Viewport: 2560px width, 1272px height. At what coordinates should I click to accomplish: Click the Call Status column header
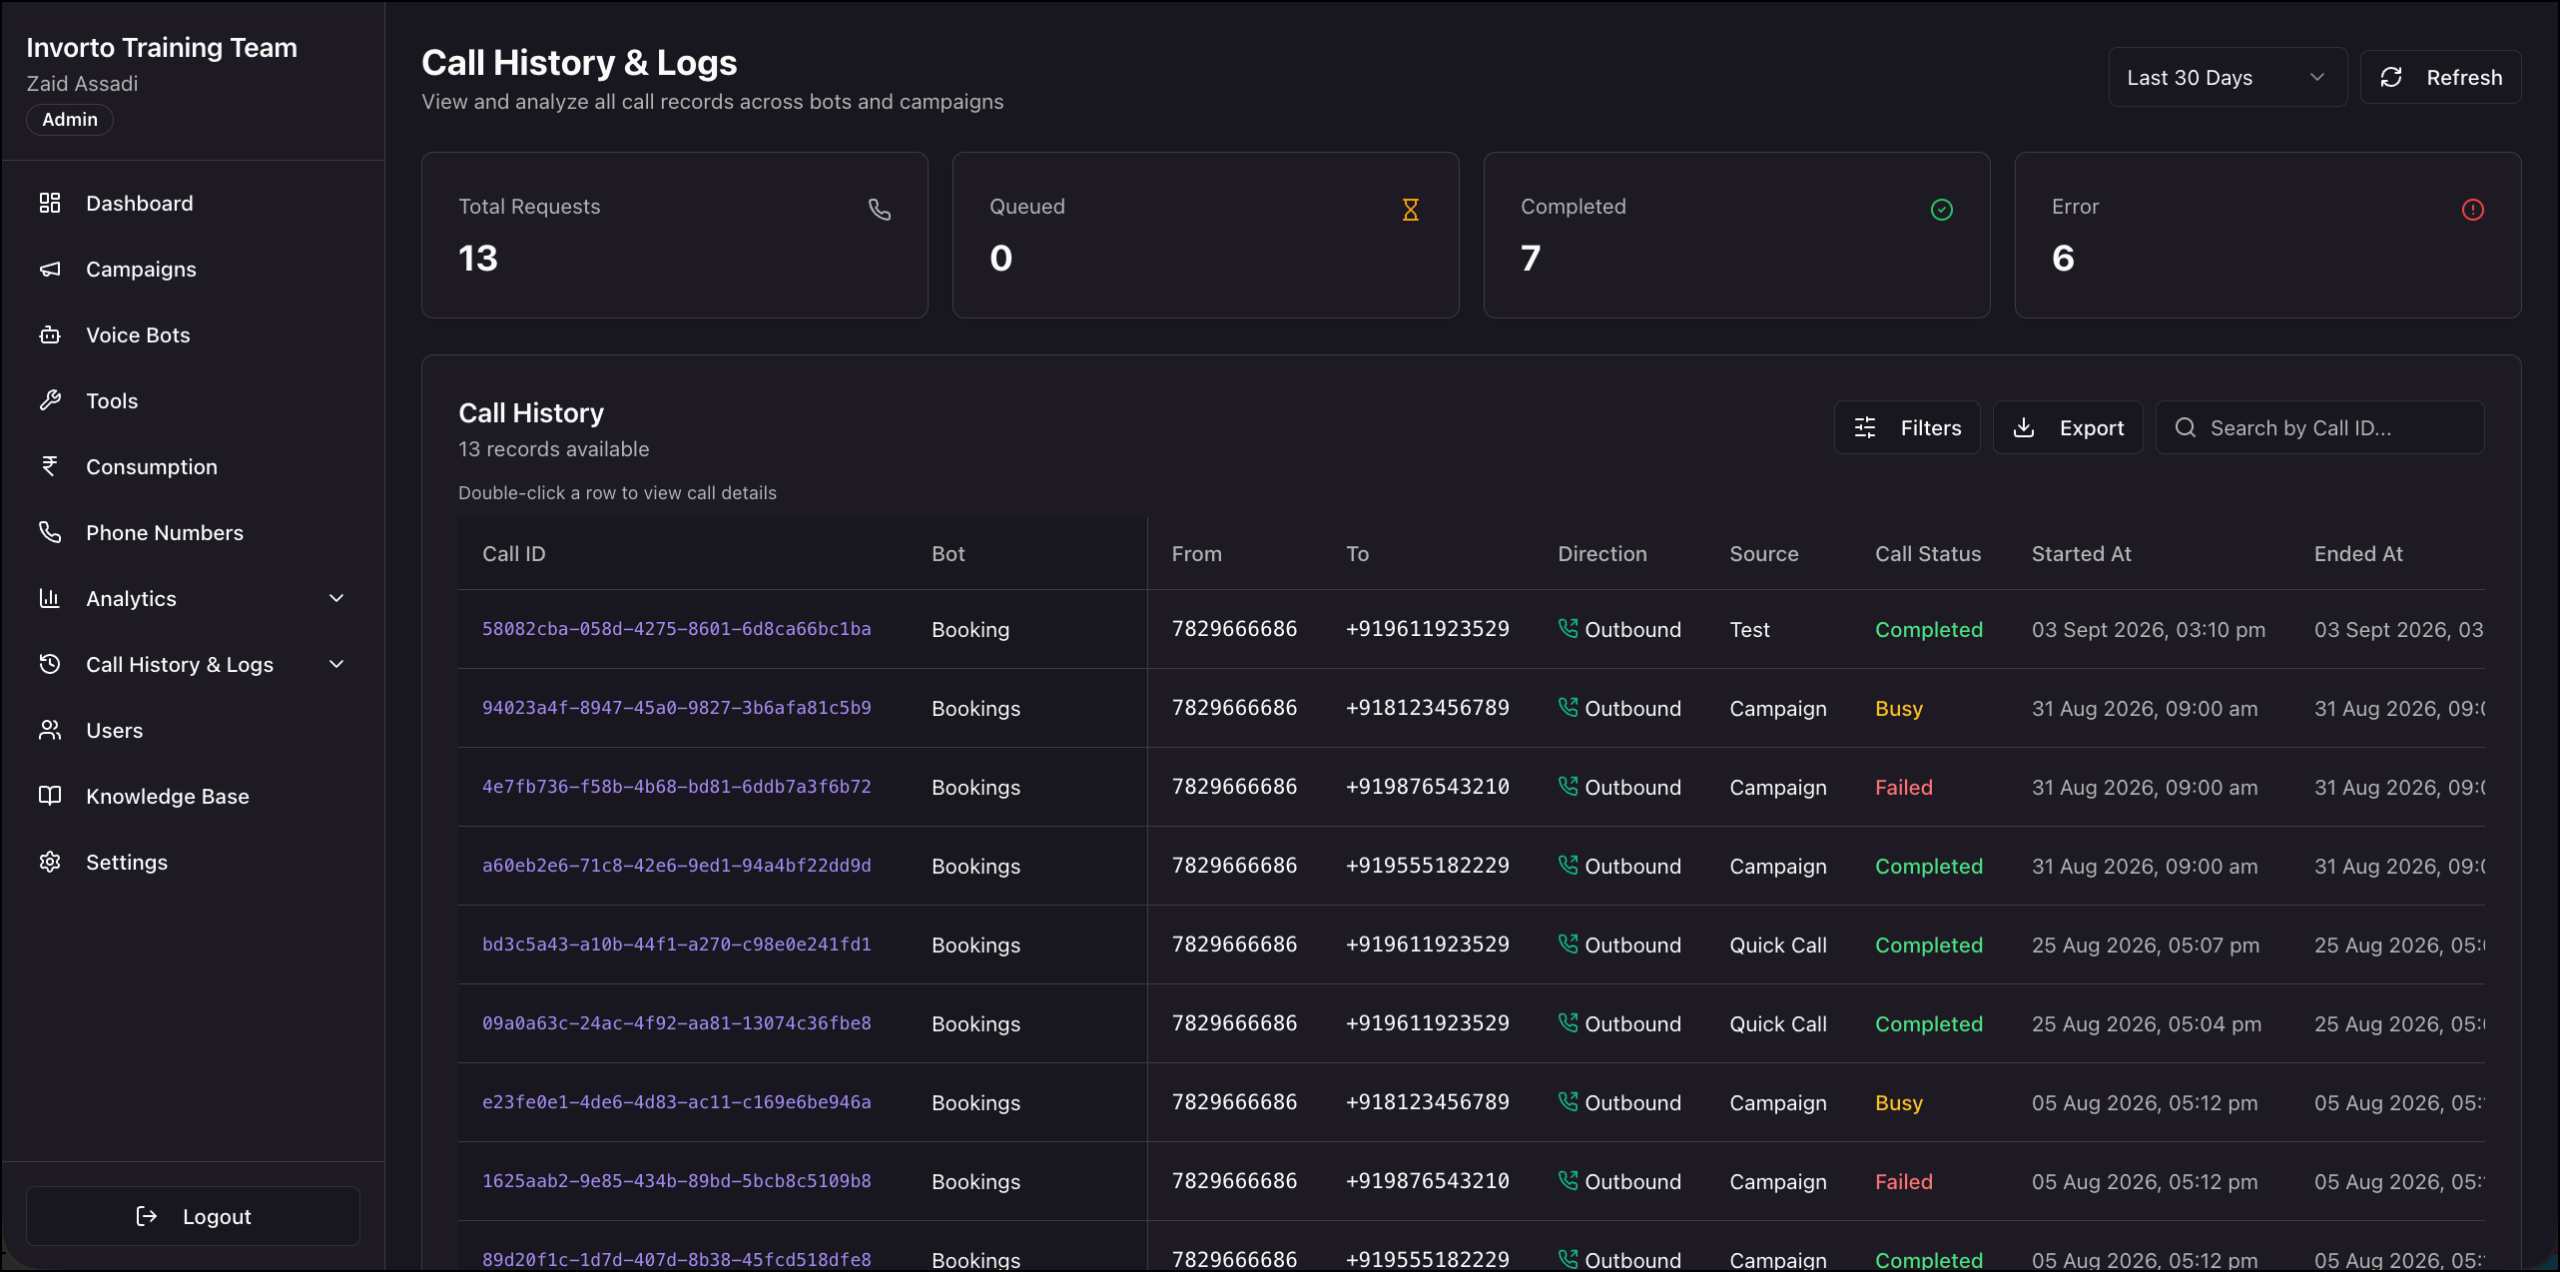pyautogui.click(x=1928, y=554)
